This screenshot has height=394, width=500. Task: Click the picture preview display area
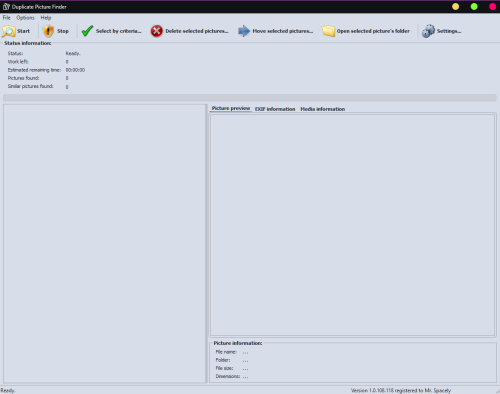tap(352, 225)
